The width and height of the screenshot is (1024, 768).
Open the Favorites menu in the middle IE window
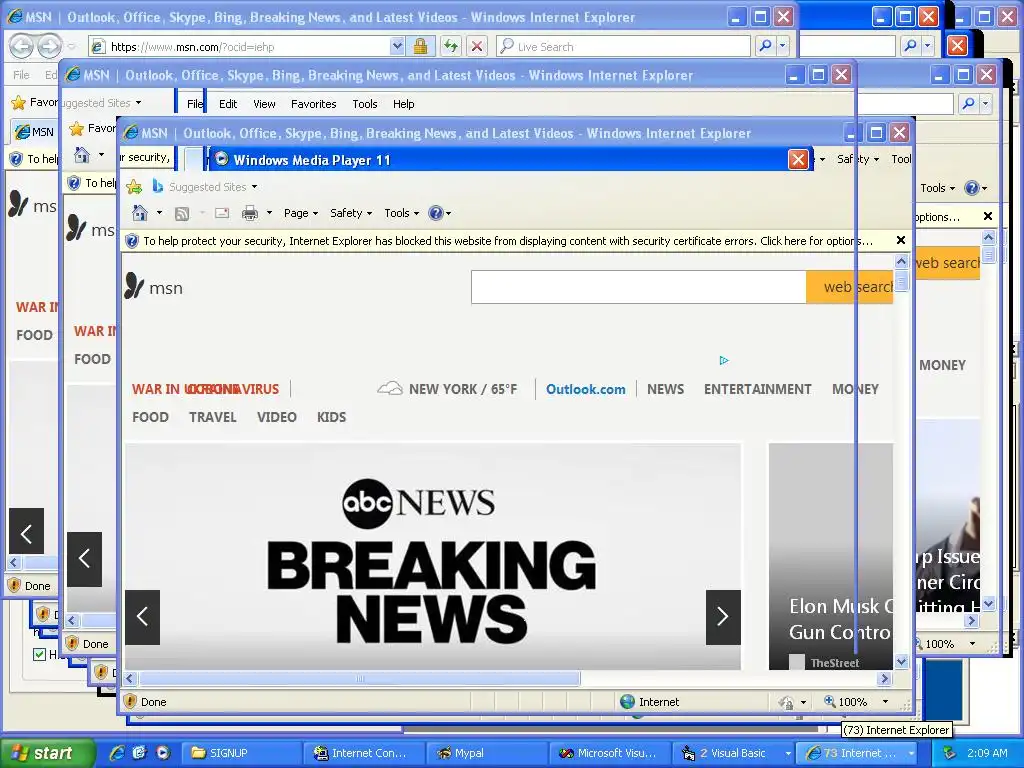[313, 104]
